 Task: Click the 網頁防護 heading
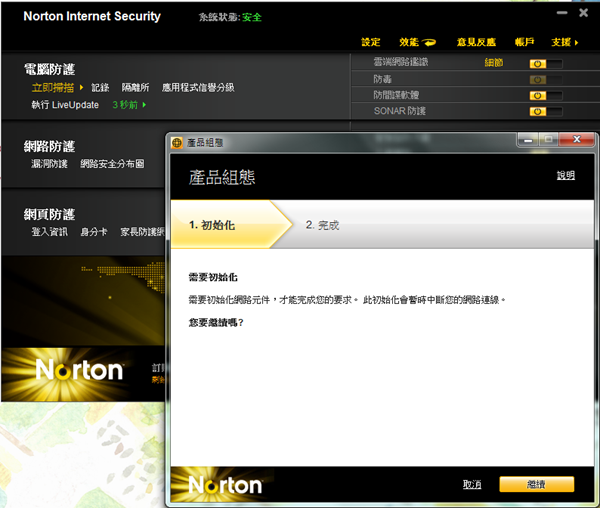click(49, 214)
